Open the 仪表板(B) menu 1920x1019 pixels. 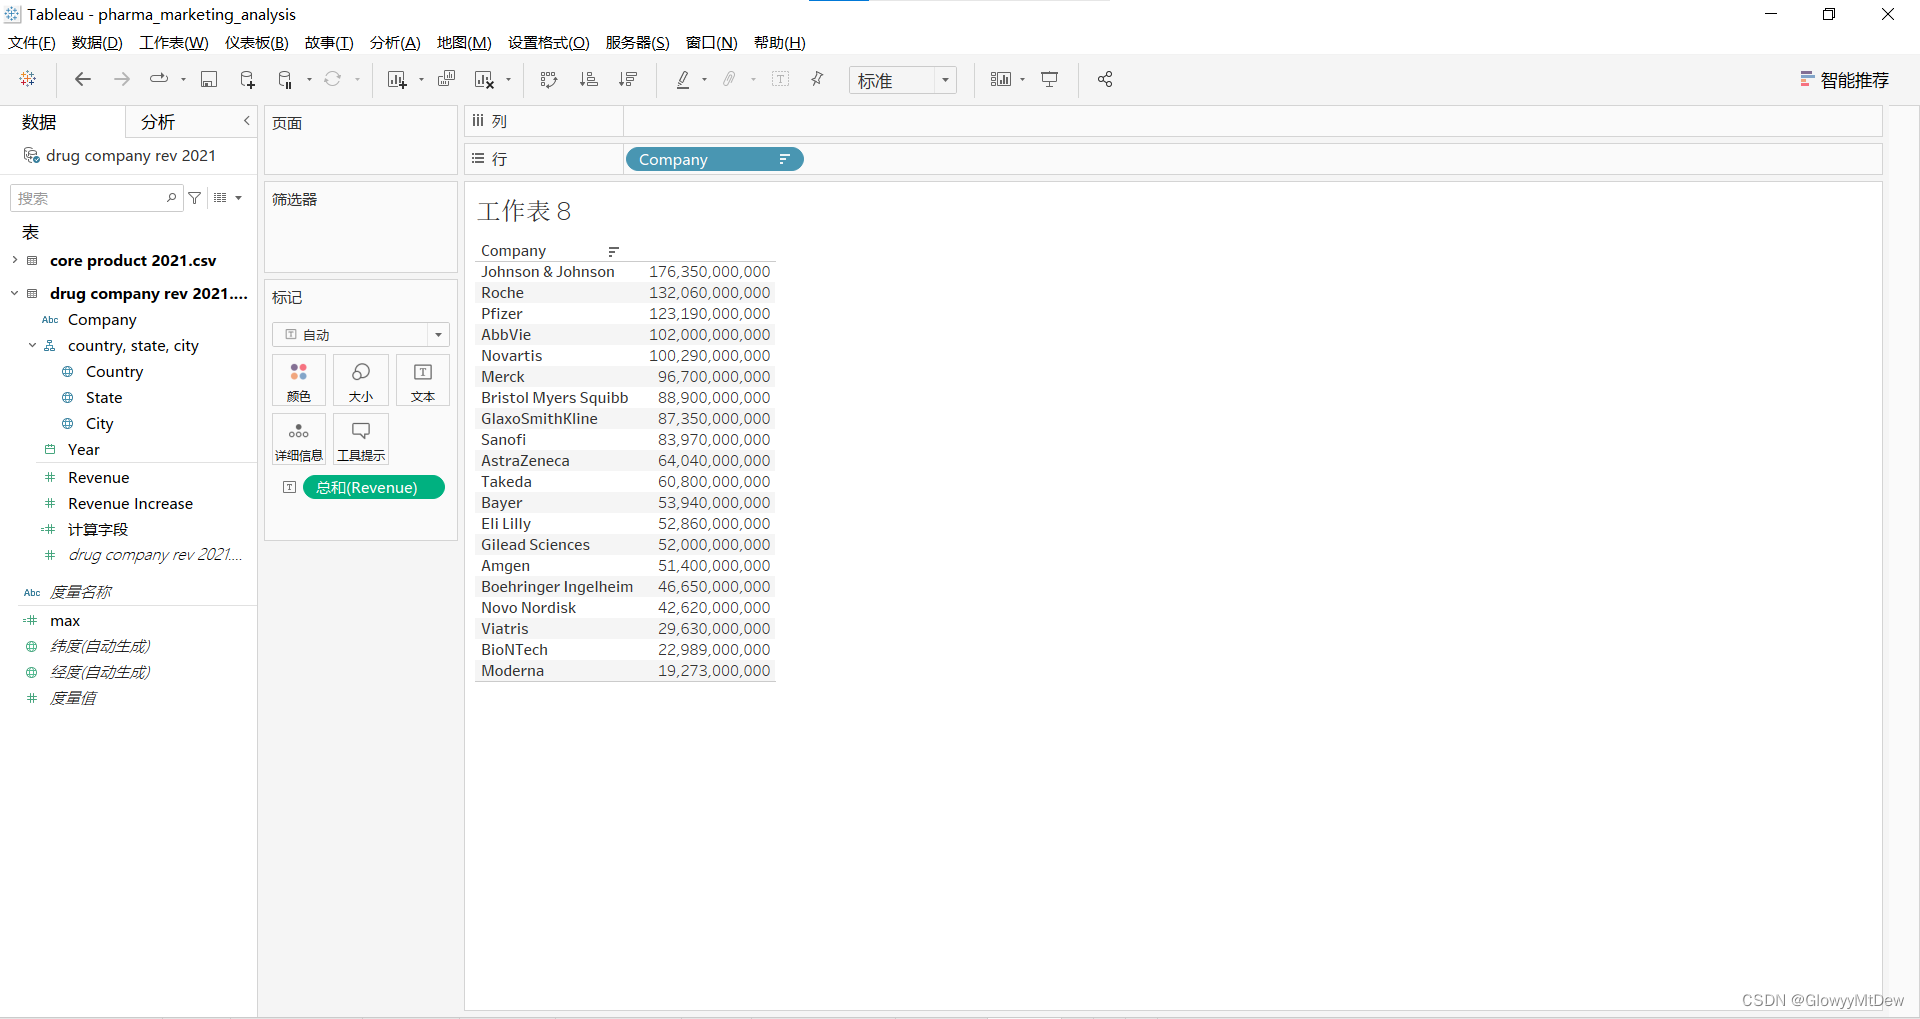coord(256,42)
